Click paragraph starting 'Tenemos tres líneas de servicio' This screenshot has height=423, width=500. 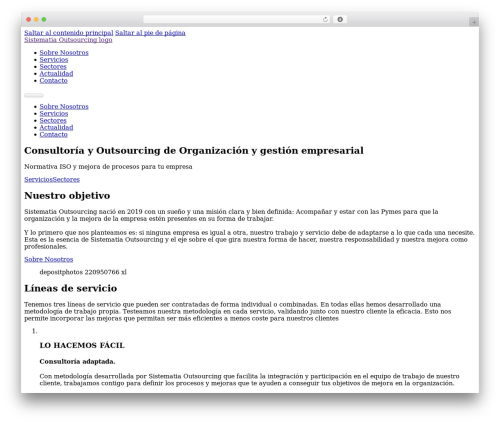237,311
